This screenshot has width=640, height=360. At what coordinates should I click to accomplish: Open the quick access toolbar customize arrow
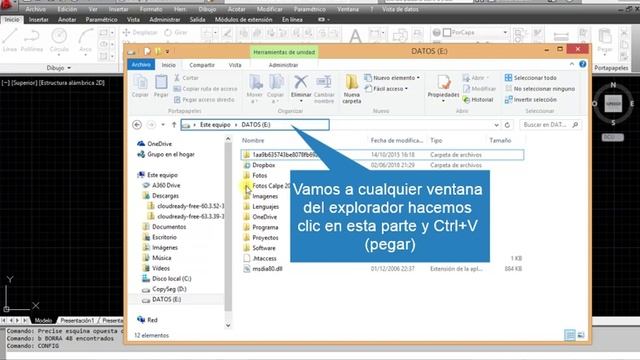167,52
